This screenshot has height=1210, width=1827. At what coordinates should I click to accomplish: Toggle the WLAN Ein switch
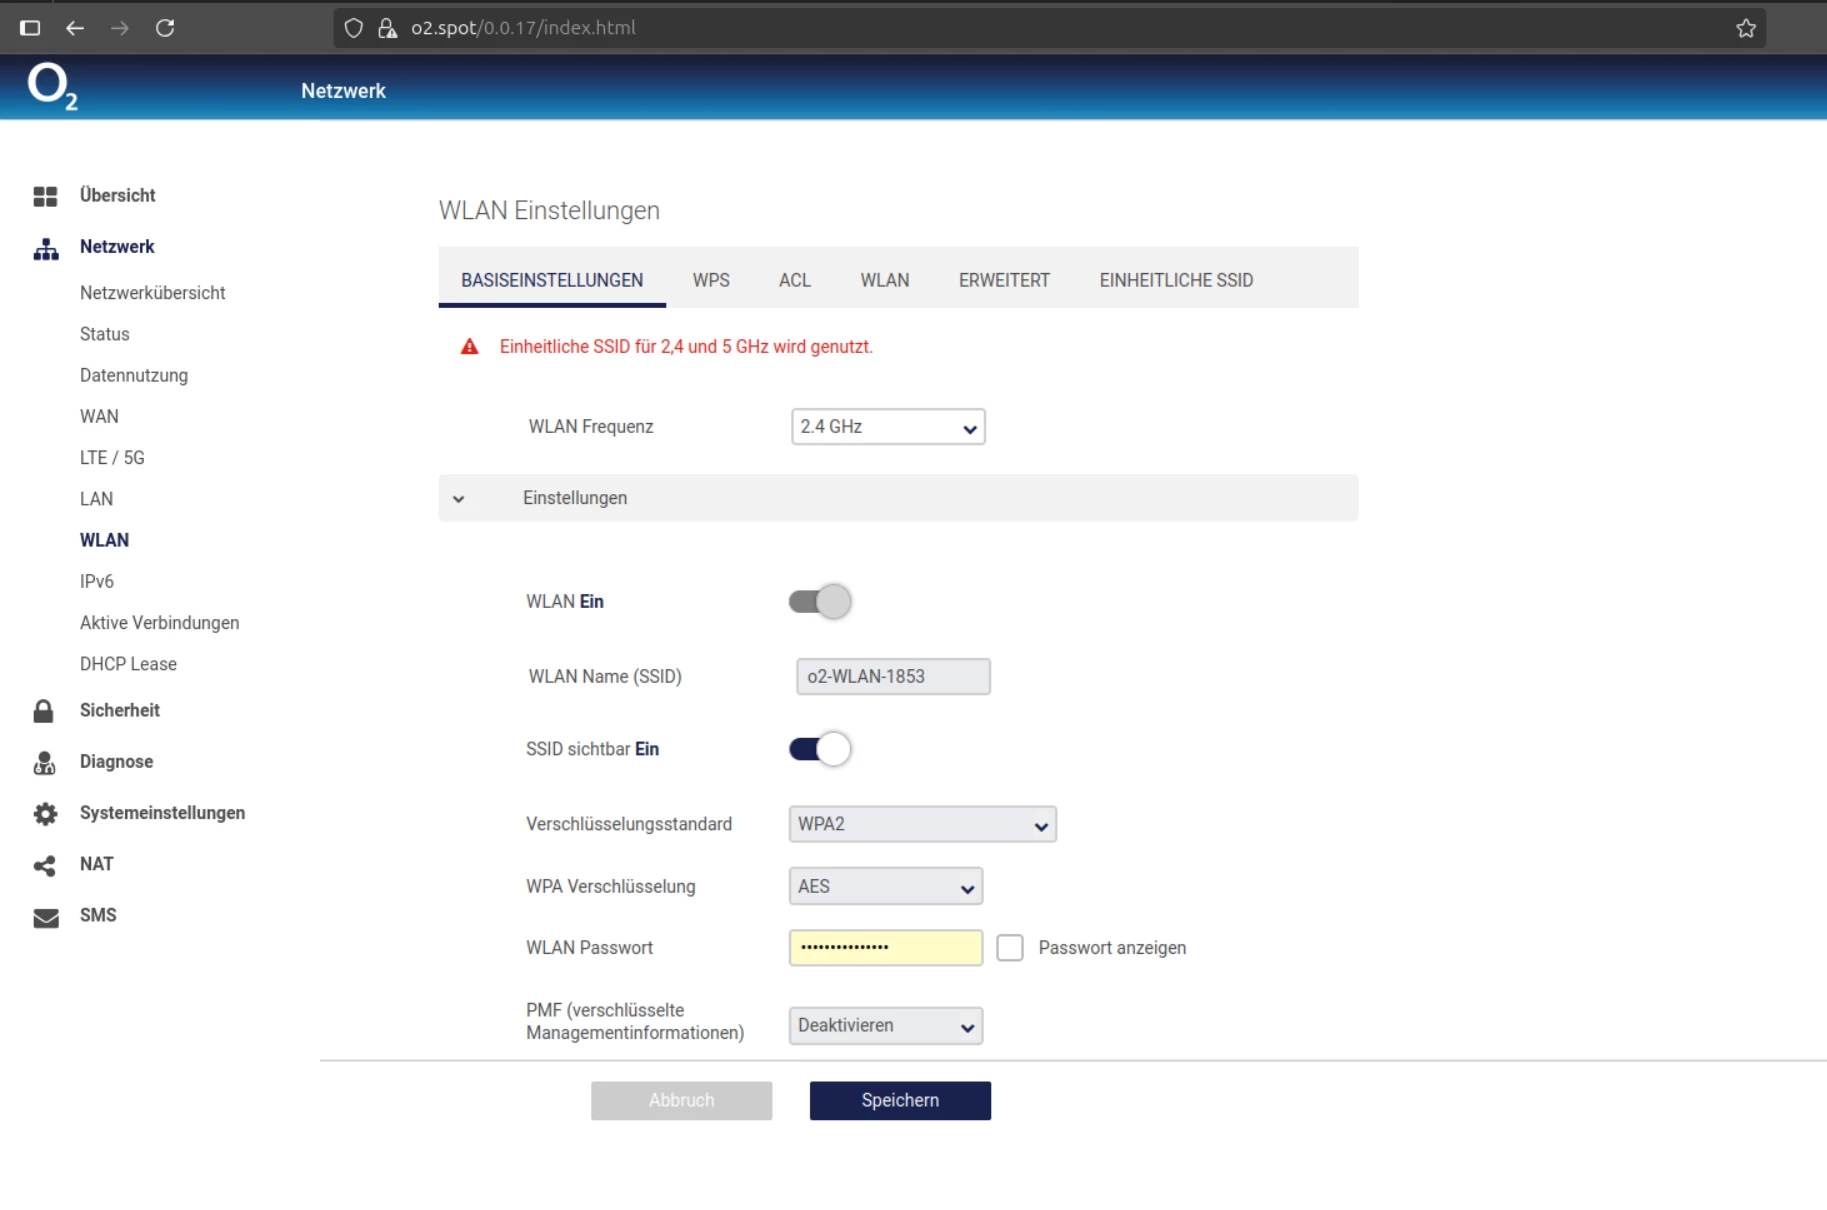820,601
